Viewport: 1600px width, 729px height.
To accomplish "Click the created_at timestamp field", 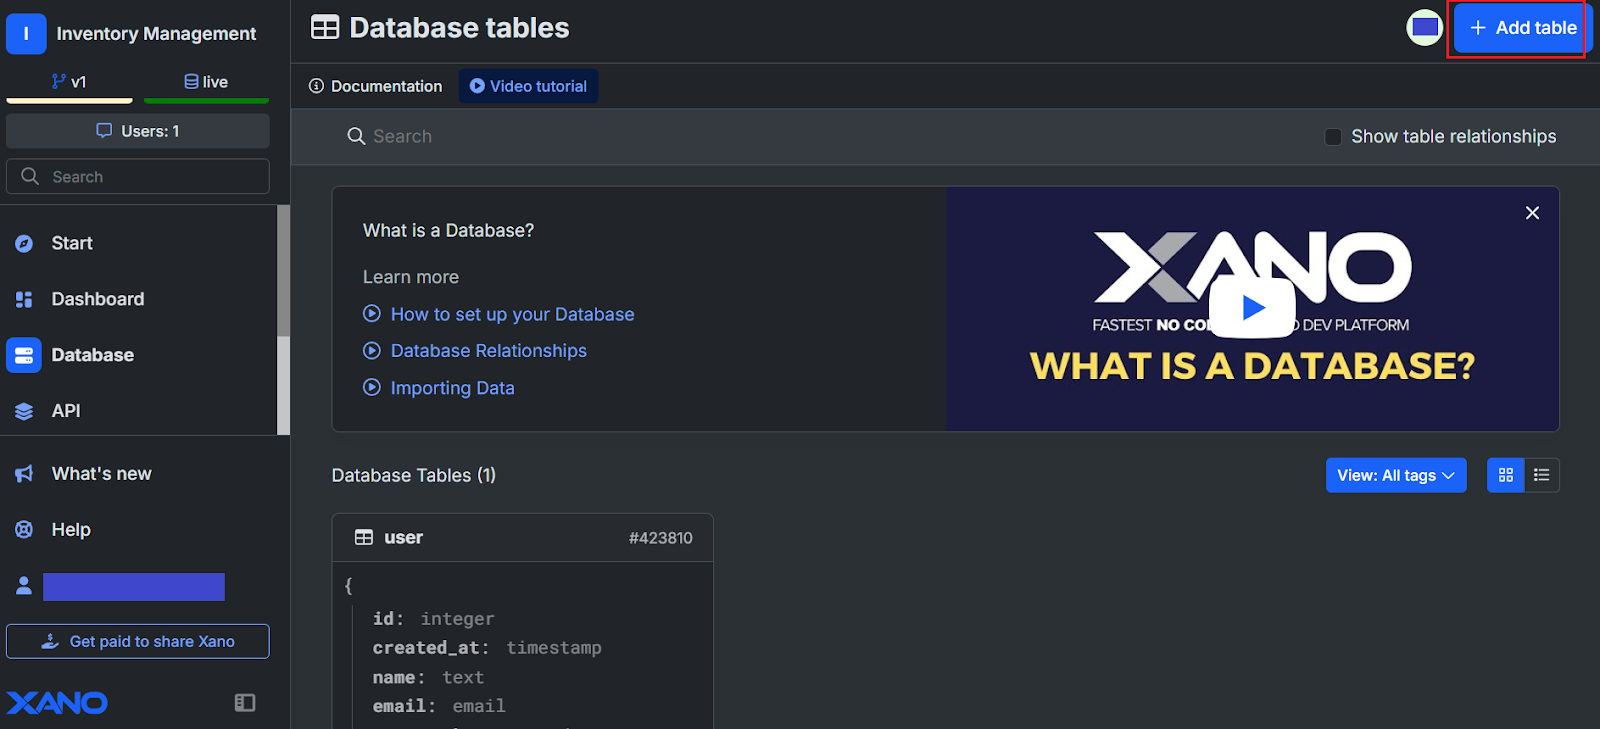I will pos(487,648).
